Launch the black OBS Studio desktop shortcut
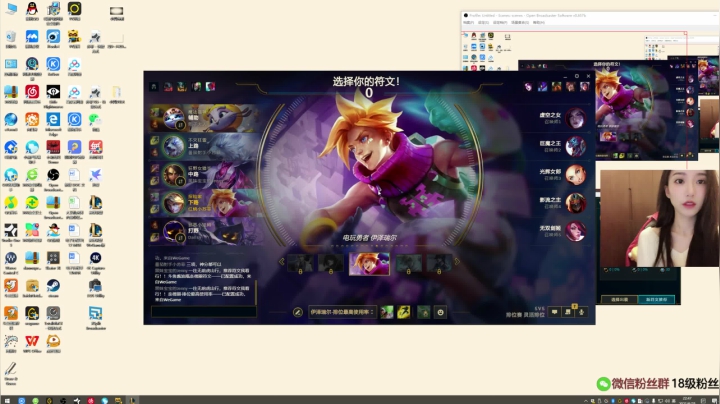 (53, 179)
